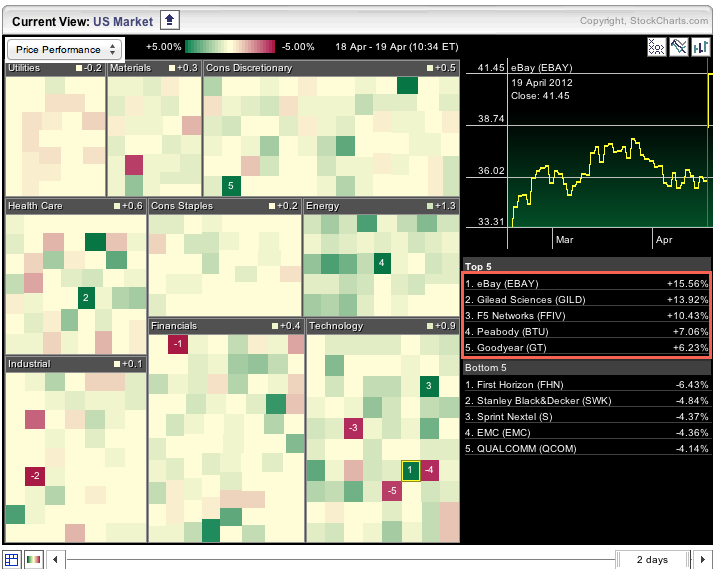Step the date slider left with arrow
This screenshot has width=716, height=569.
[55, 559]
